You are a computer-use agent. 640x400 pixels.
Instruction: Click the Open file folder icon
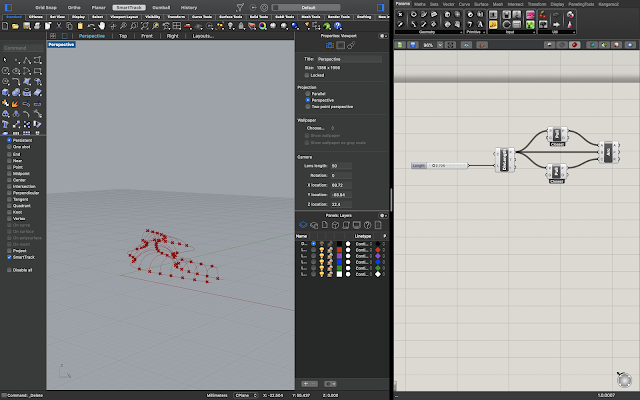click(x=16, y=26)
